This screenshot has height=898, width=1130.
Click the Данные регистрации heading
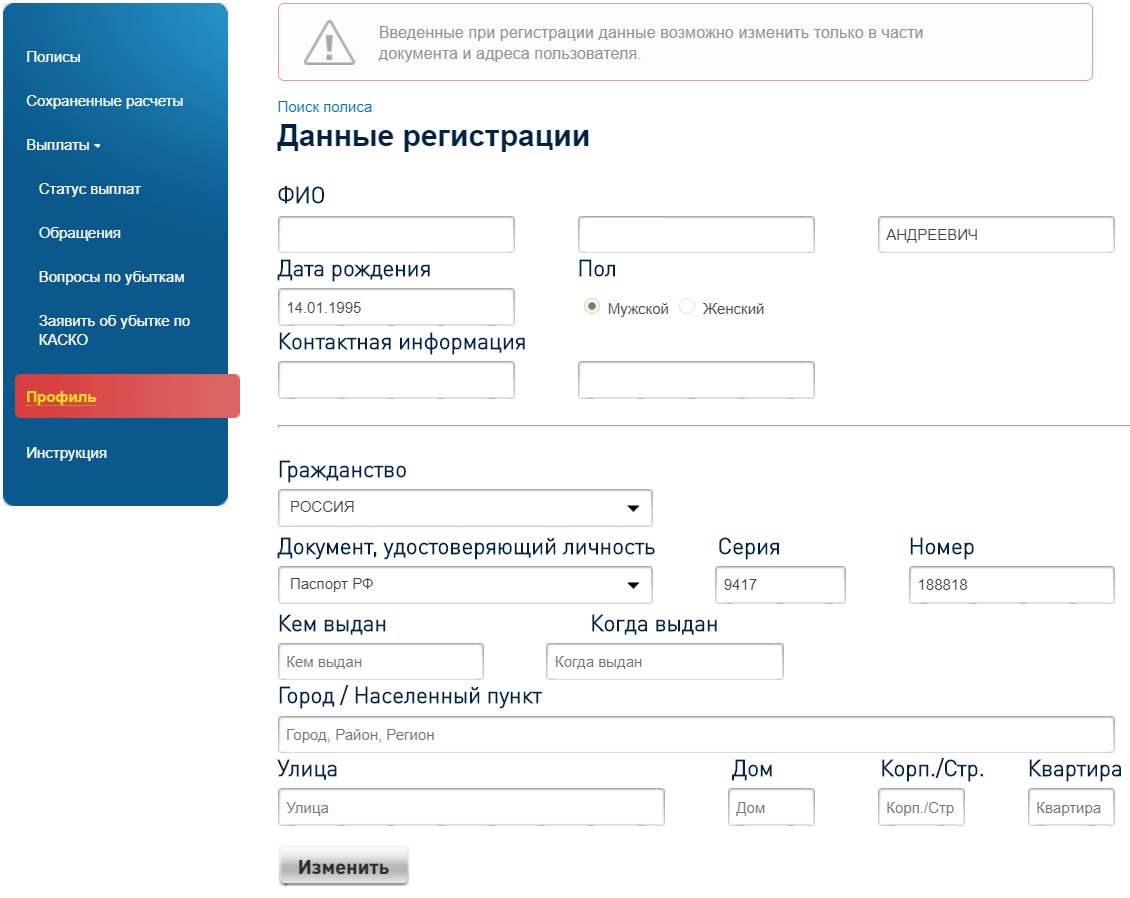[x=434, y=135]
